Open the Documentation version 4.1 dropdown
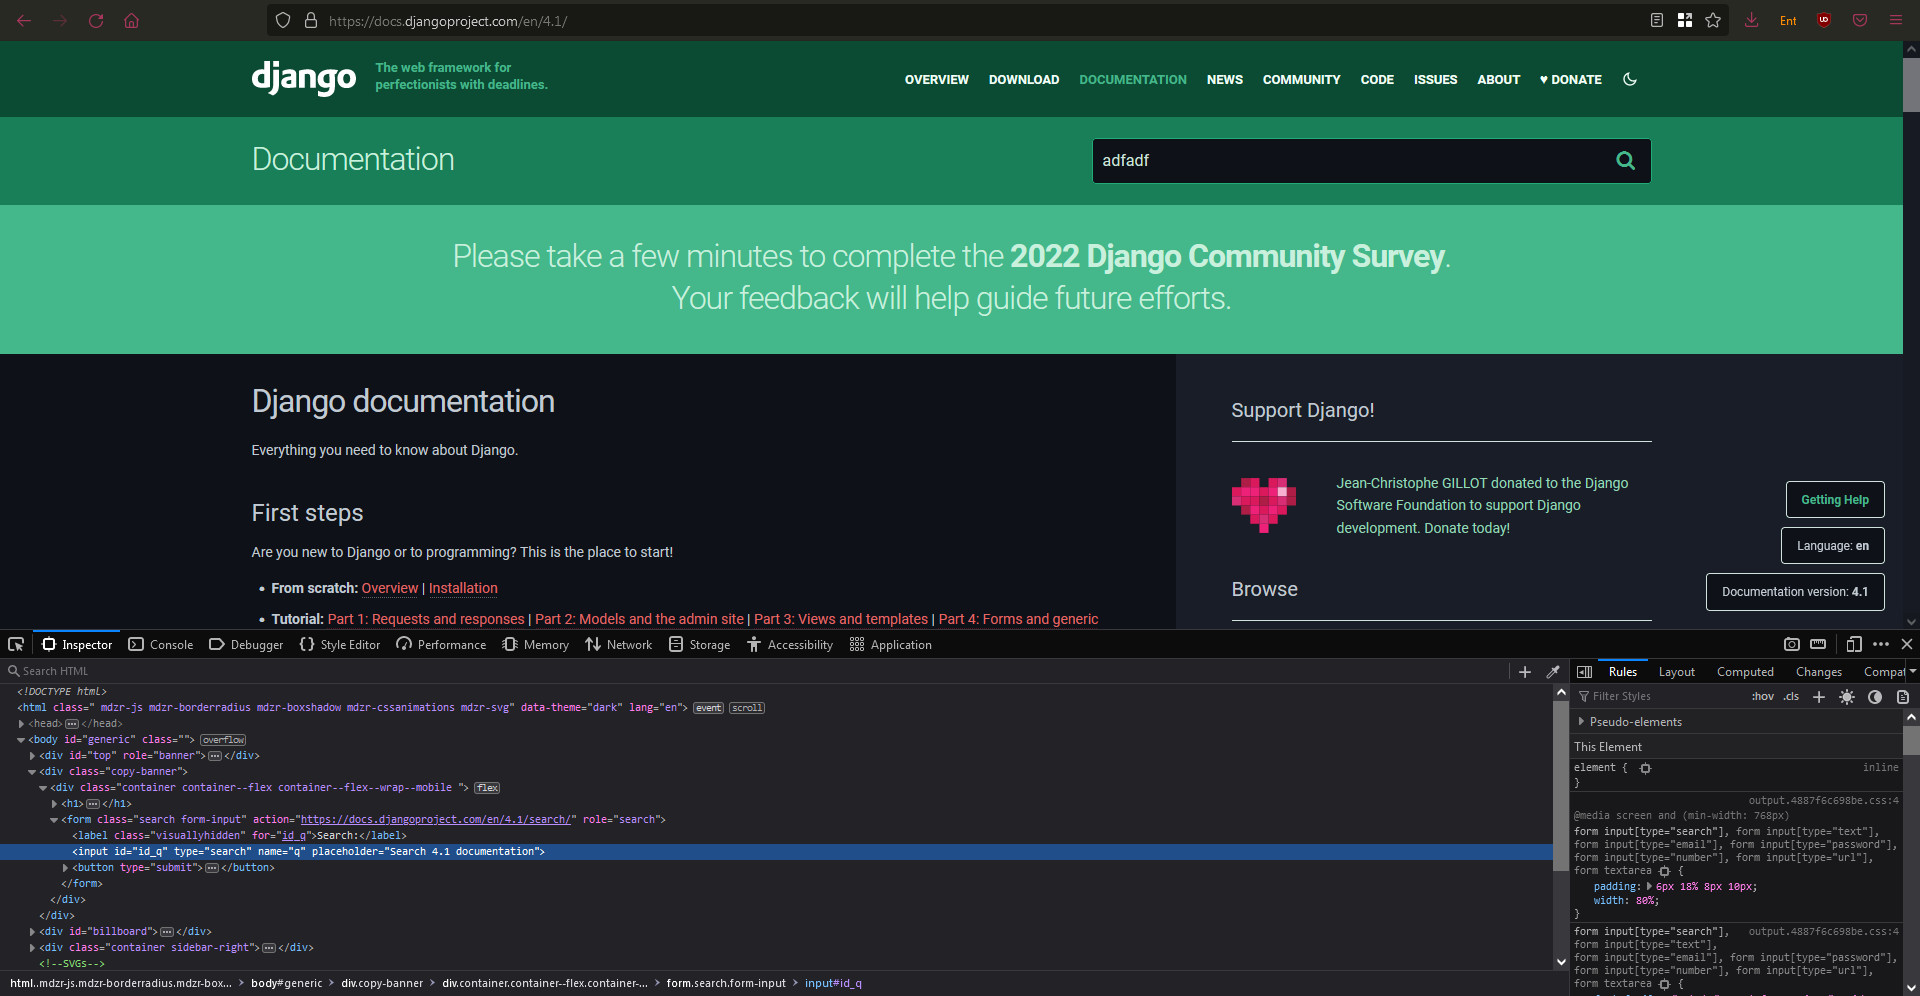 pyautogui.click(x=1794, y=591)
